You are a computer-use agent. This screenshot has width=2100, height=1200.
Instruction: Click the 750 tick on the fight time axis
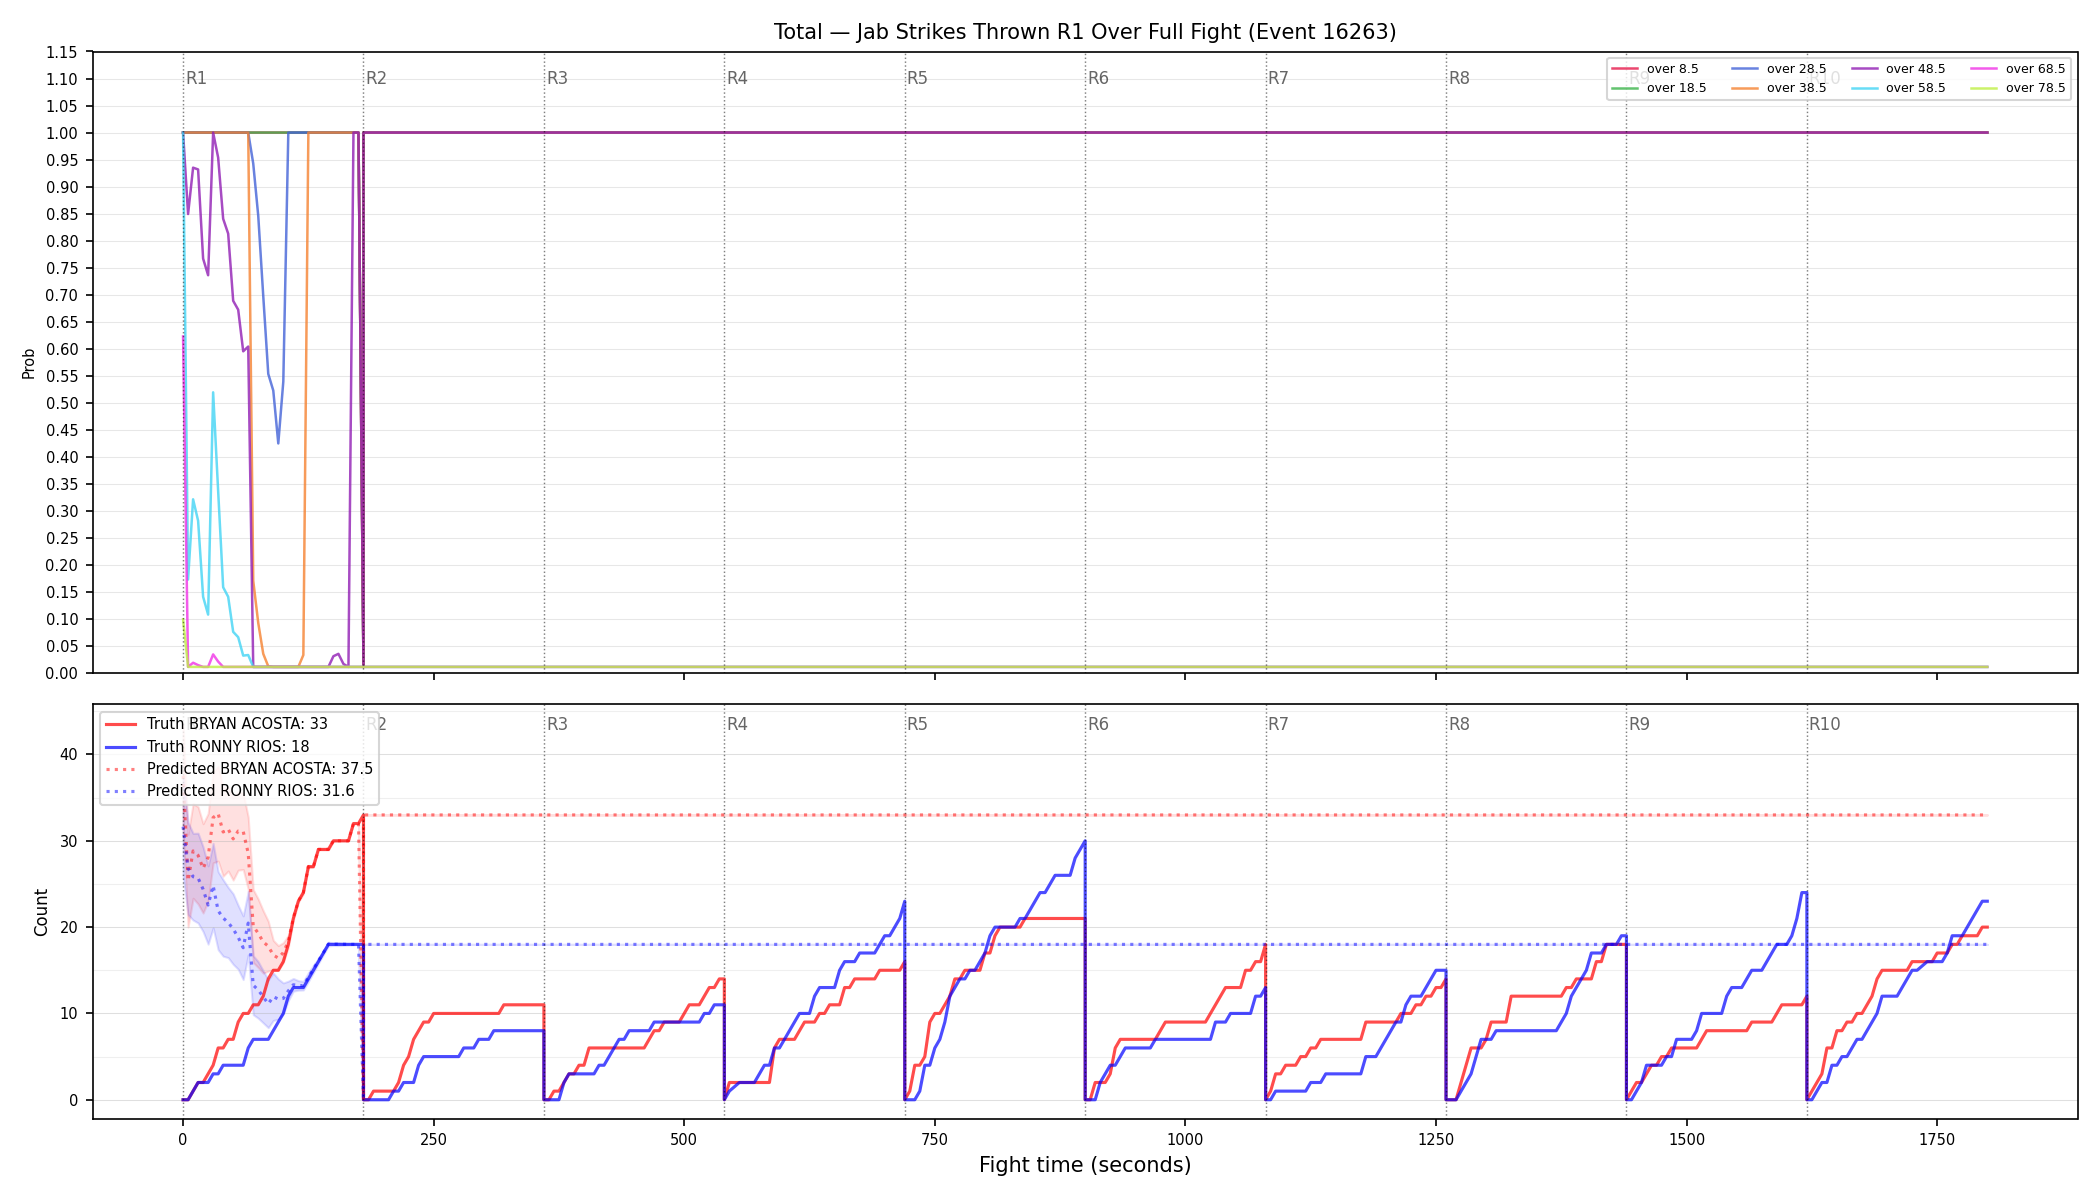[x=935, y=1139]
